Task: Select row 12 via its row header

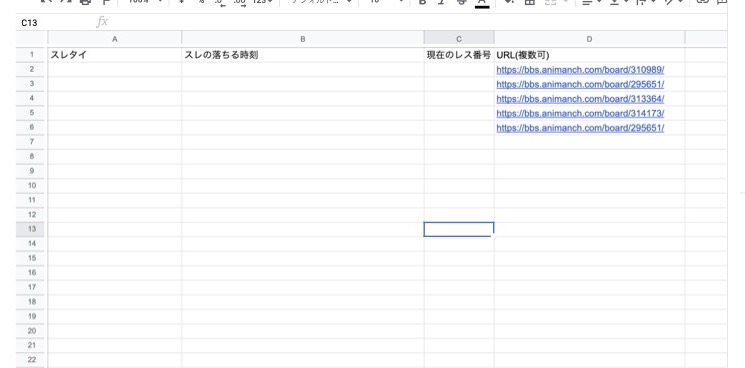Action: (32, 215)
